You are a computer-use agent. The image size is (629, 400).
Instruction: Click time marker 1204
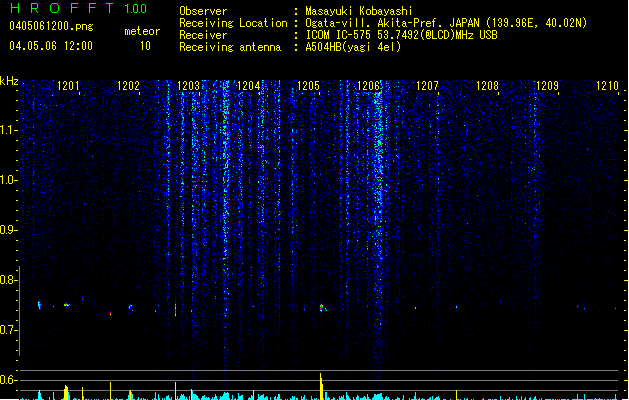click(x=248, y=86)
